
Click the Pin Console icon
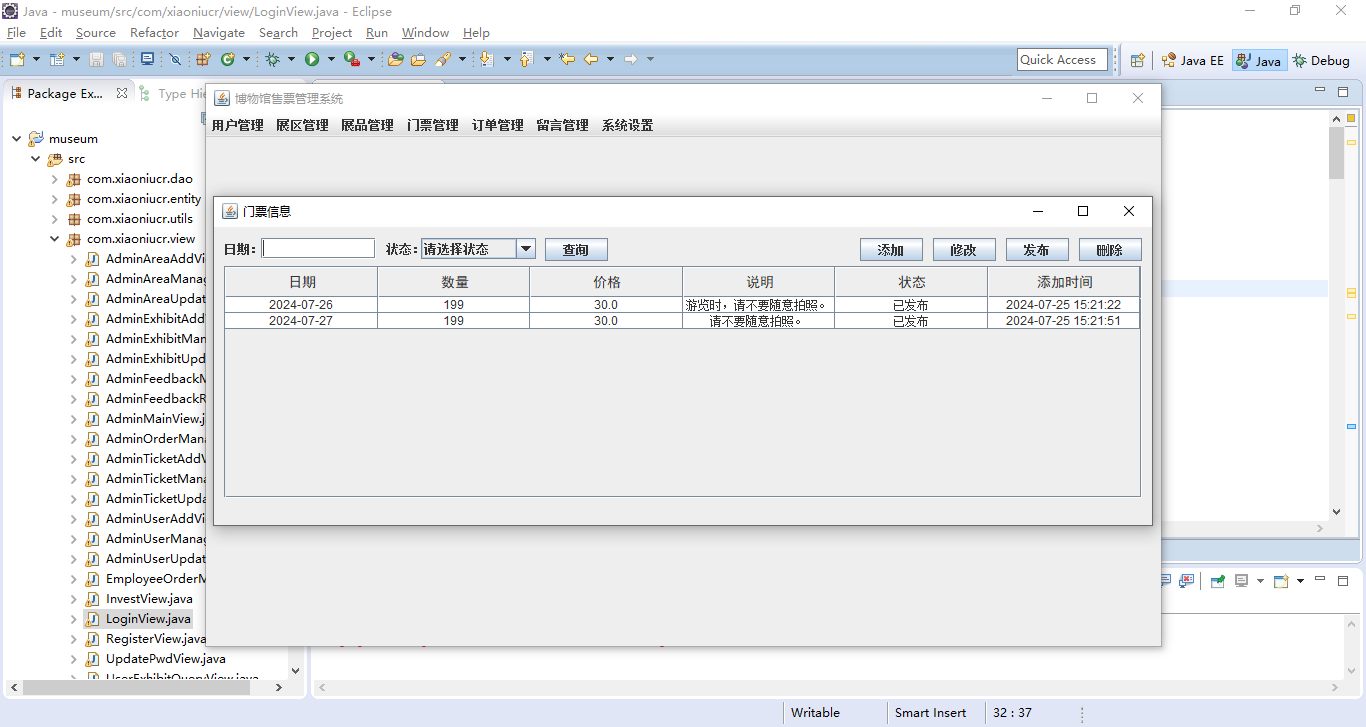pos(1218,581)
